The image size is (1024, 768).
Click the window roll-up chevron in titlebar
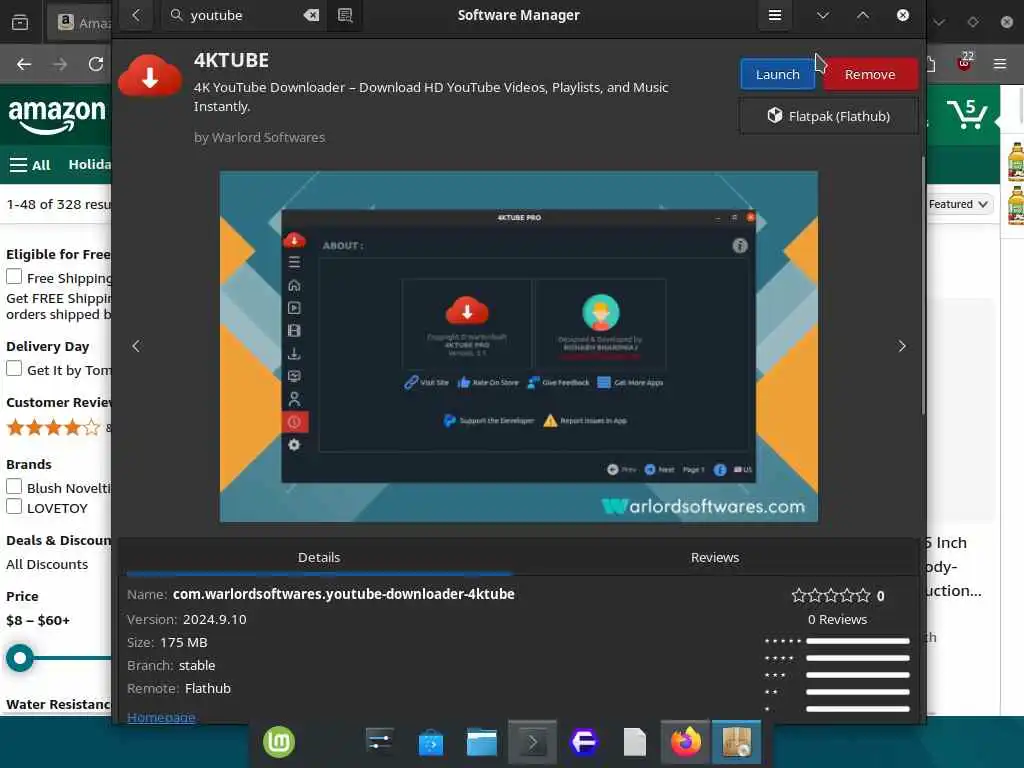click(863, 15)
